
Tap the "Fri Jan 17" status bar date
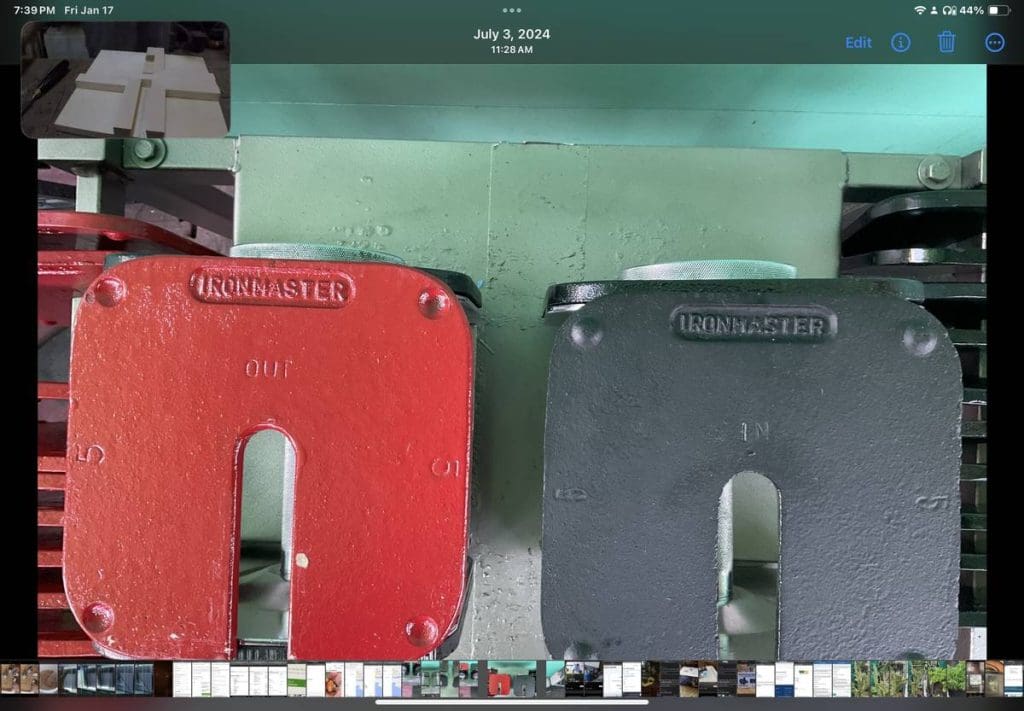click(x=89, y=10)
